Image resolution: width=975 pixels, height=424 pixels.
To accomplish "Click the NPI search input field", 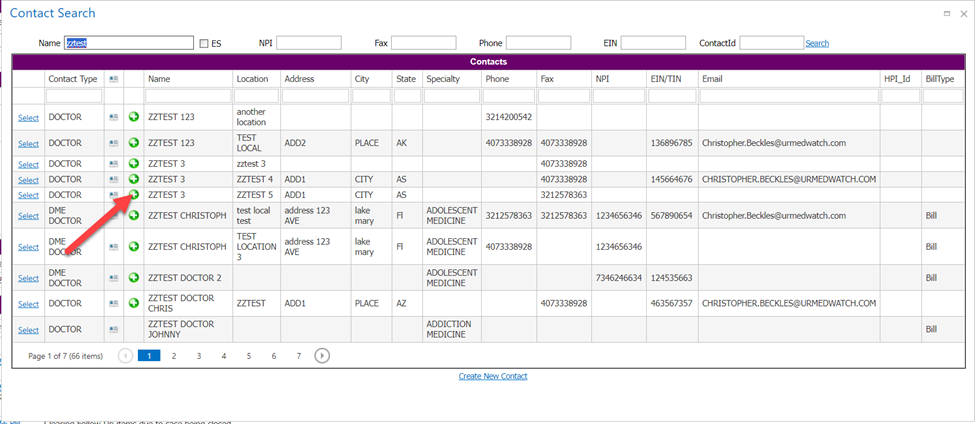I will point(308,43).
